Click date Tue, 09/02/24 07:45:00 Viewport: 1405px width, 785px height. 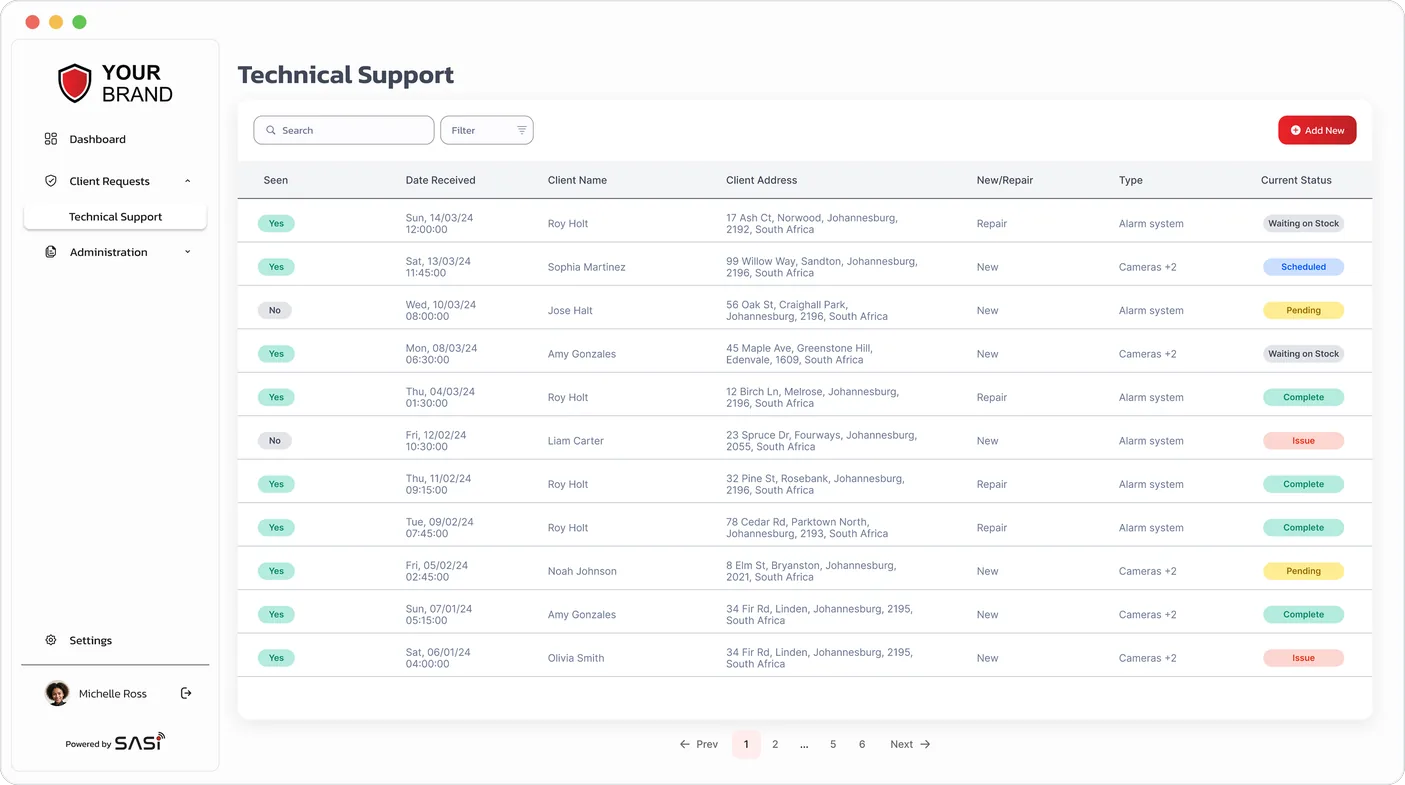[x=439, y=527]
